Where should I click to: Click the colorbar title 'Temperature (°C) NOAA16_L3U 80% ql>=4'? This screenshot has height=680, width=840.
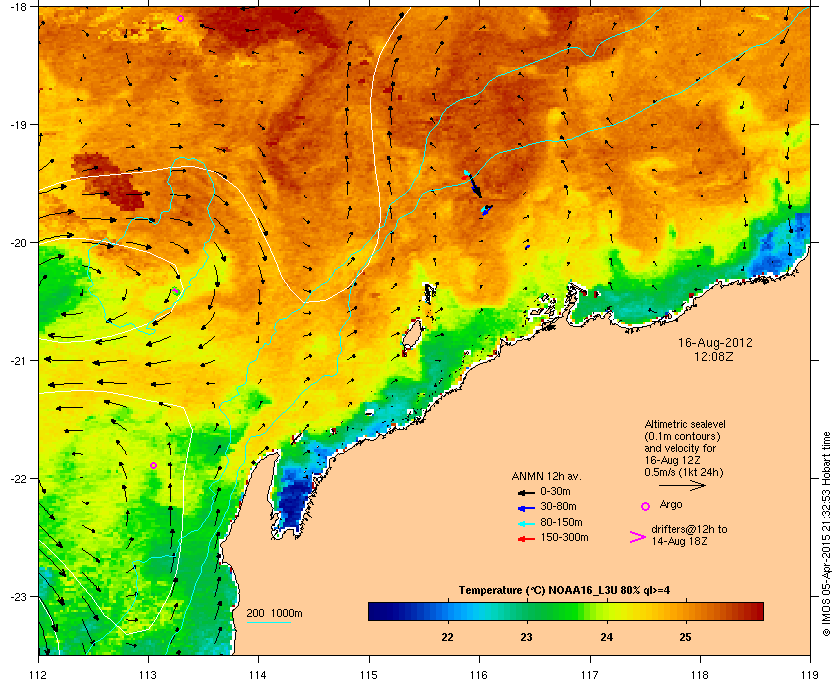tap(564, 591)
